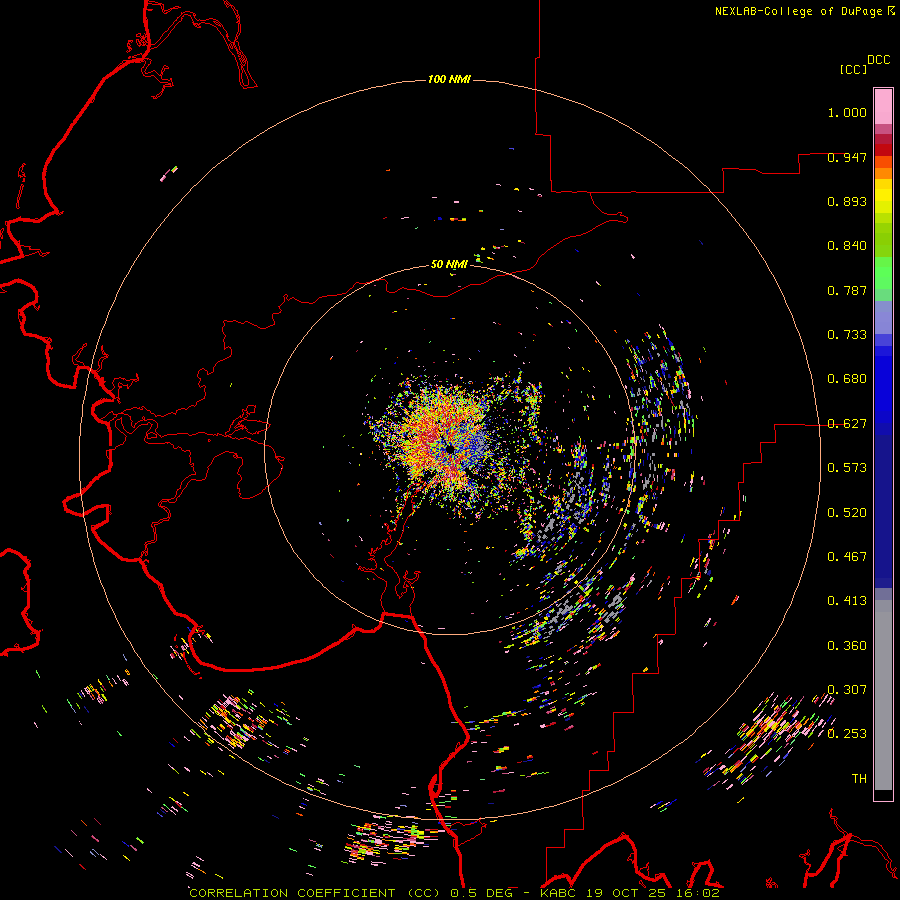The height and width of the screenshot is (900, 900).
Task: Click the 0.413 scale value
Action: [x=847, y=601]
